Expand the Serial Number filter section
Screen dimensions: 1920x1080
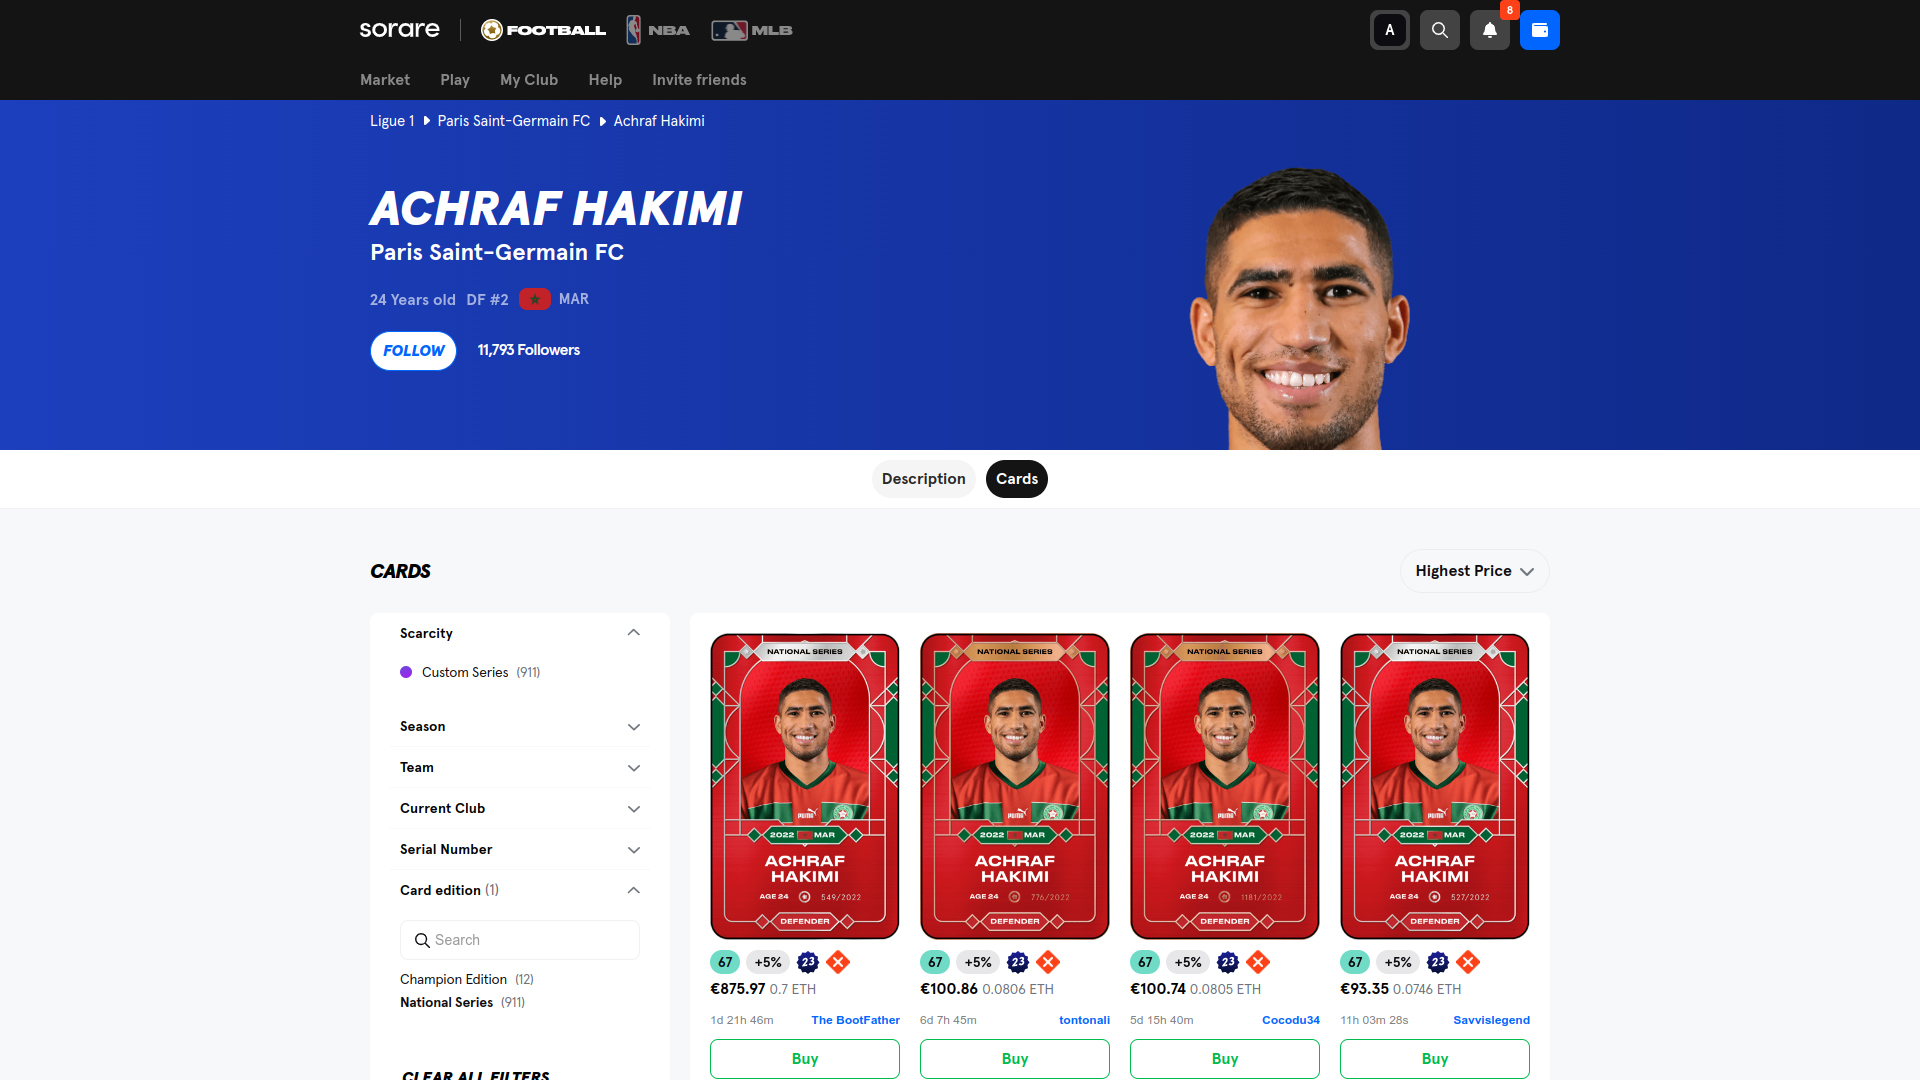pos(520,849)
